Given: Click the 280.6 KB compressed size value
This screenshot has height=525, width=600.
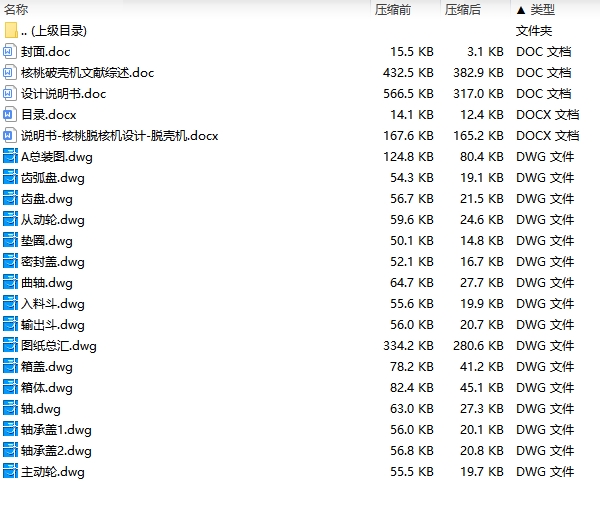Looking at the screenshot, I should (478, 346).
